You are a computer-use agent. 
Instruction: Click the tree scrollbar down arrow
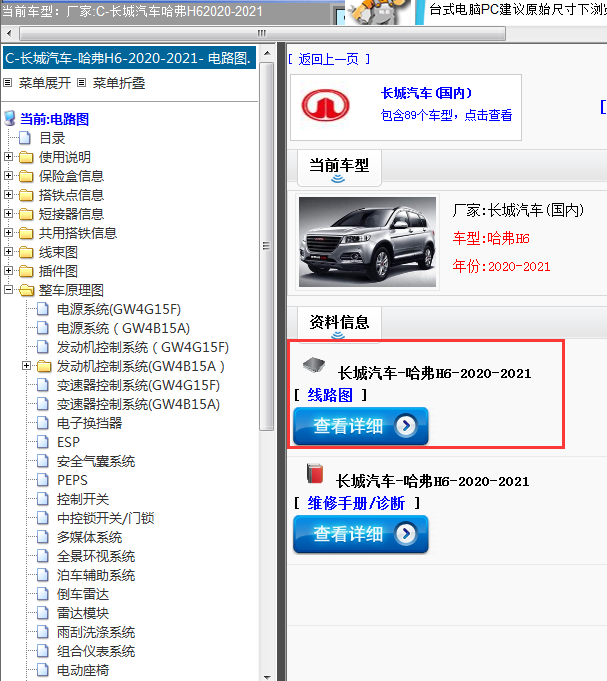click(x=267, y=676)
